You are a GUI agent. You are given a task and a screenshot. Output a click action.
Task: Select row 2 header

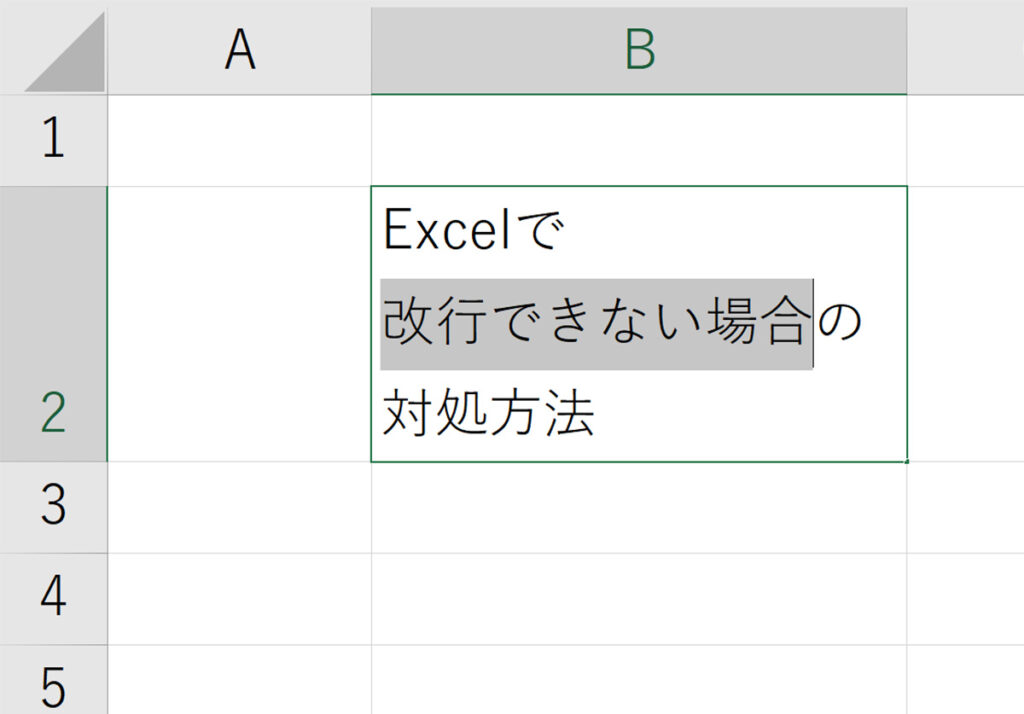pos(54,324)
